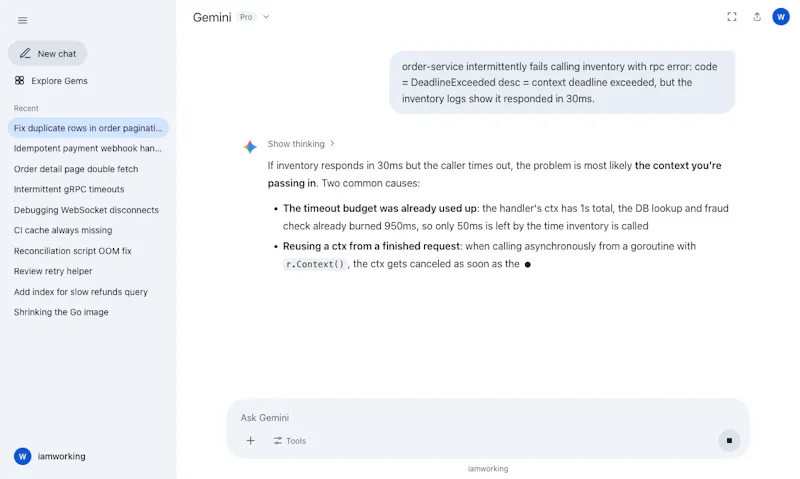Open the Tools menu

point(289,441)
